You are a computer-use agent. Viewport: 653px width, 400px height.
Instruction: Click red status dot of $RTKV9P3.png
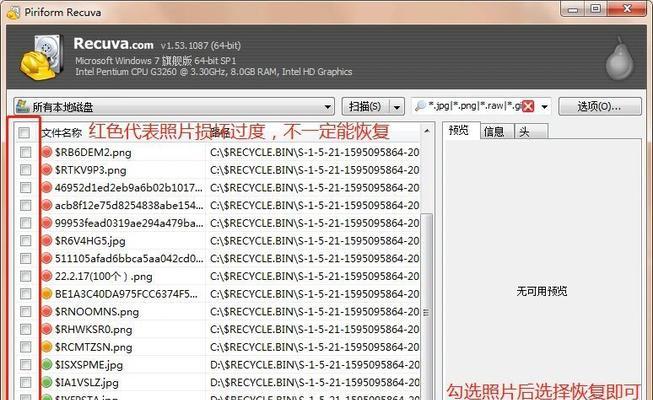[47, 170]
